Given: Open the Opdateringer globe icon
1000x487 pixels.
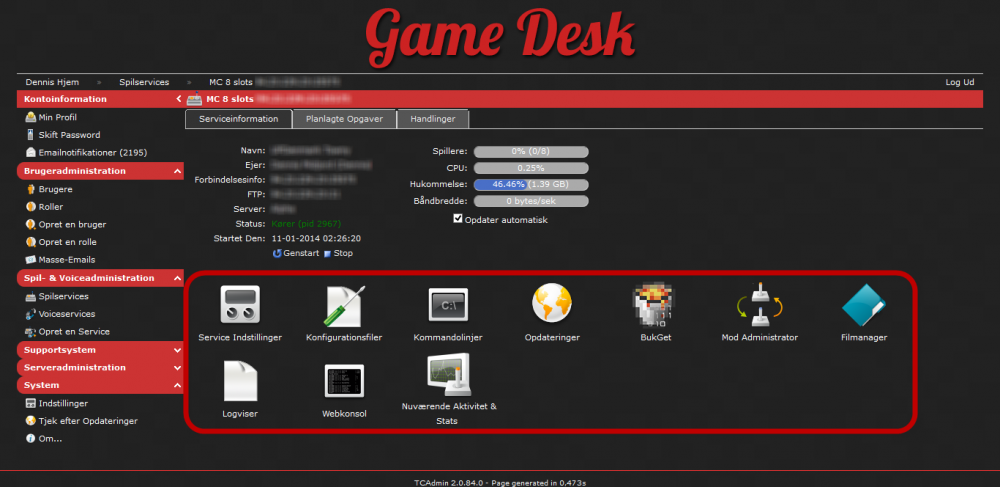Looking at the screenshot, I should 552,305.
